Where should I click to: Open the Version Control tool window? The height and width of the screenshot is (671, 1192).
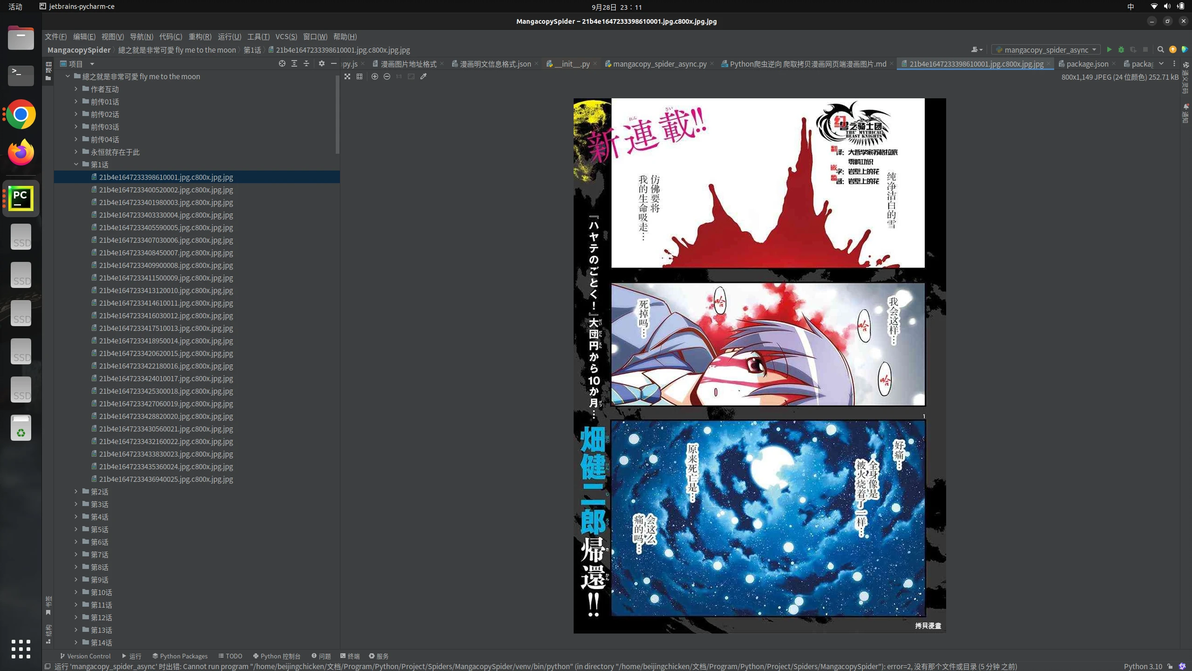point(85,656)
